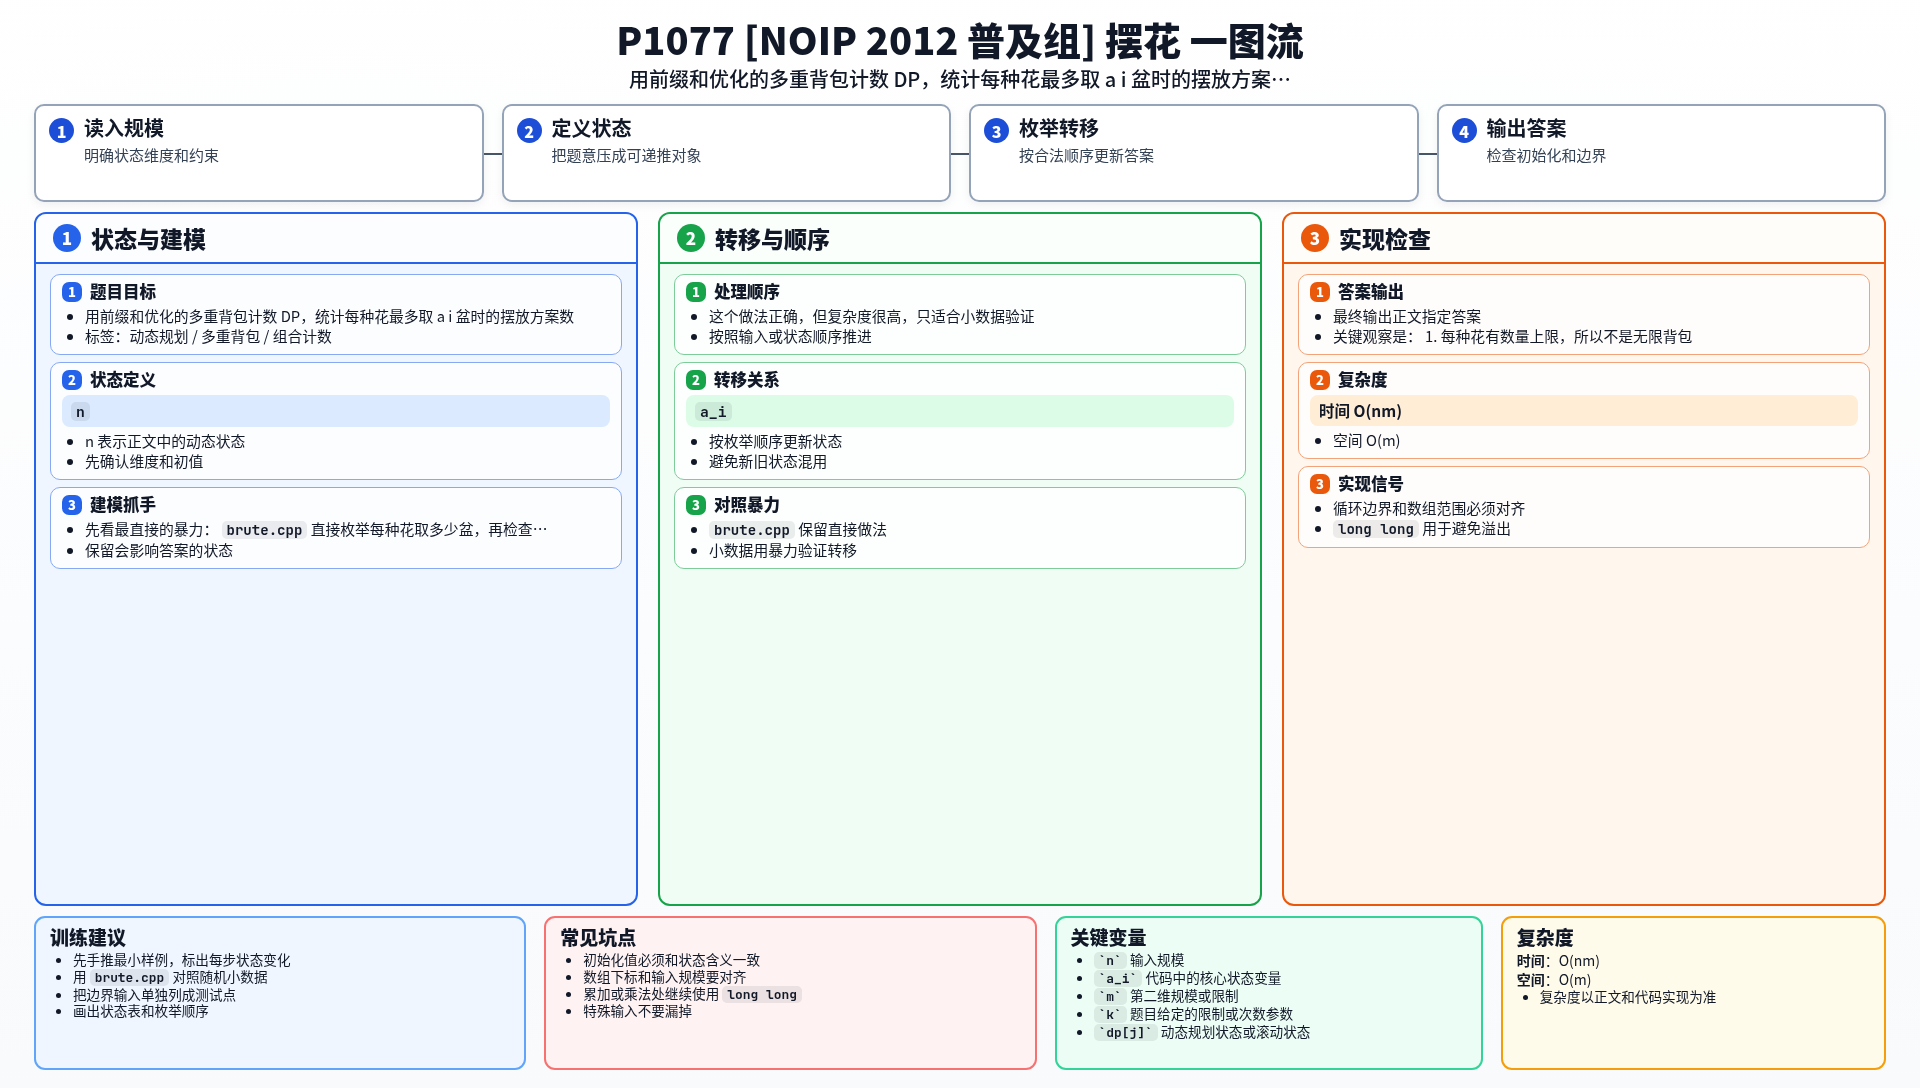The height and width of the screenshot is (1088, 1920).
Task: Click the green badge next to 转移与顺序
Action: tap(691, 238)
